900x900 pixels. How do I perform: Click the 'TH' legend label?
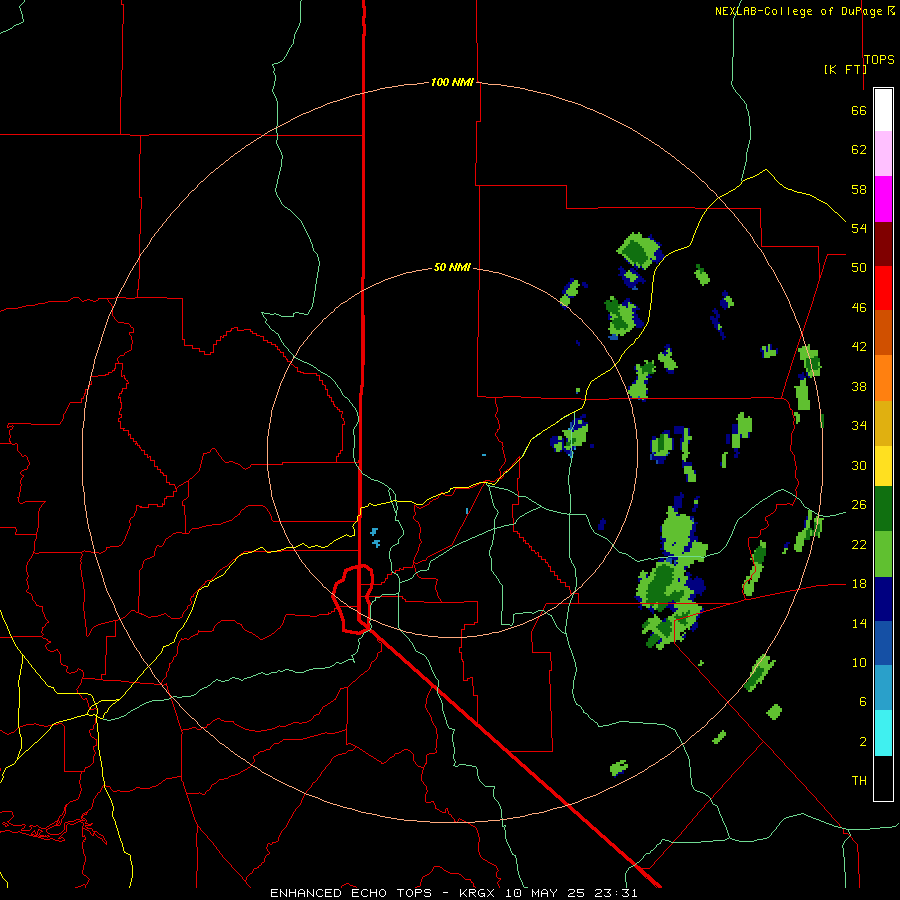click(x=859, y=781)
